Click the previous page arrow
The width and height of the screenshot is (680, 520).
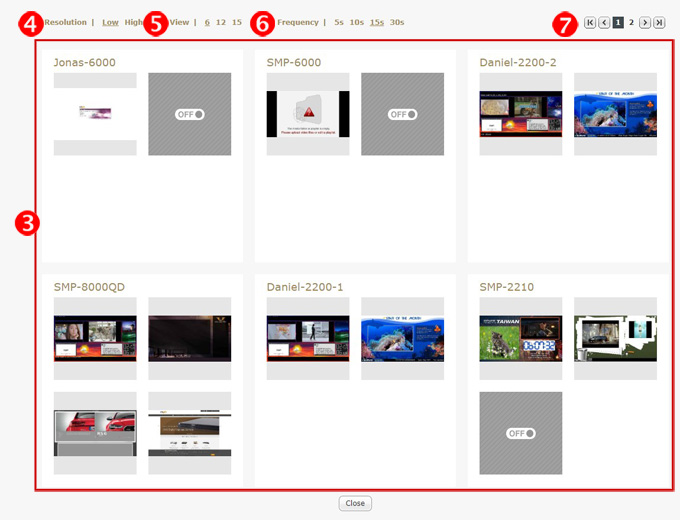(x=604, y=22)
